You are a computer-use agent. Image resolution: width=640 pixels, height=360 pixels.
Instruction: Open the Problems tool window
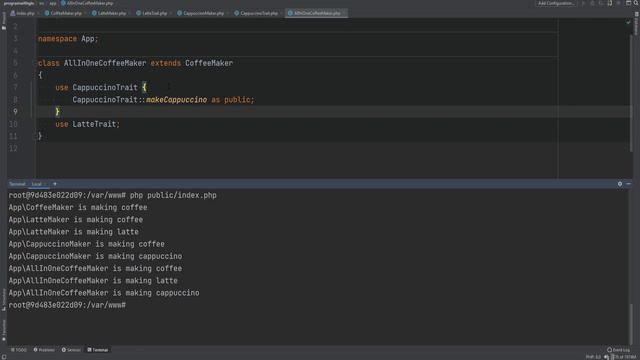coord(44,350)
